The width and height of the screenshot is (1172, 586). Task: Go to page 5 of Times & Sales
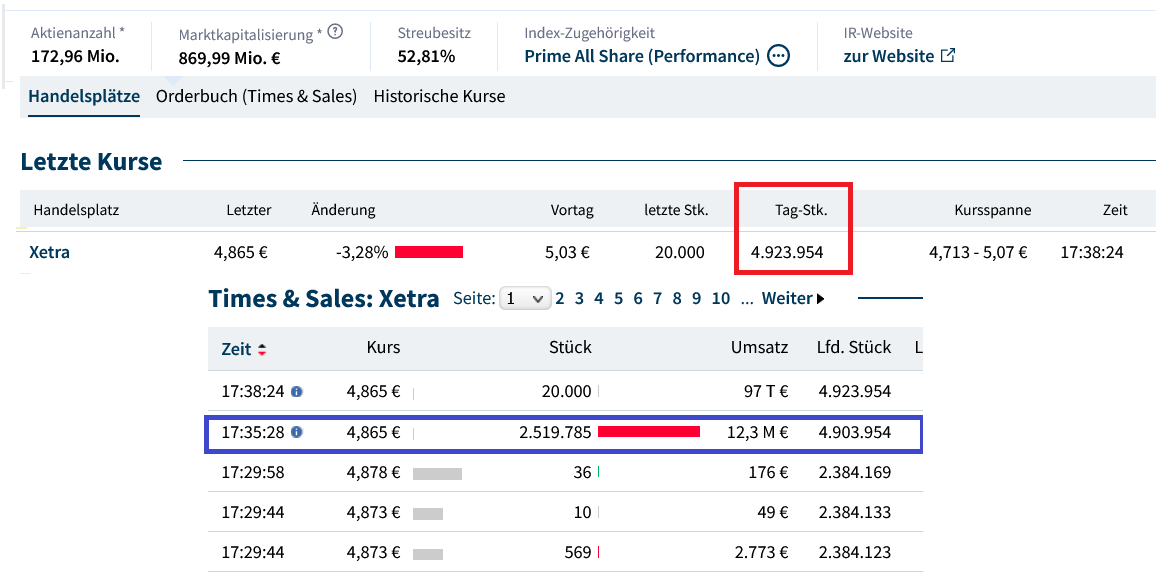coord(618,298)
